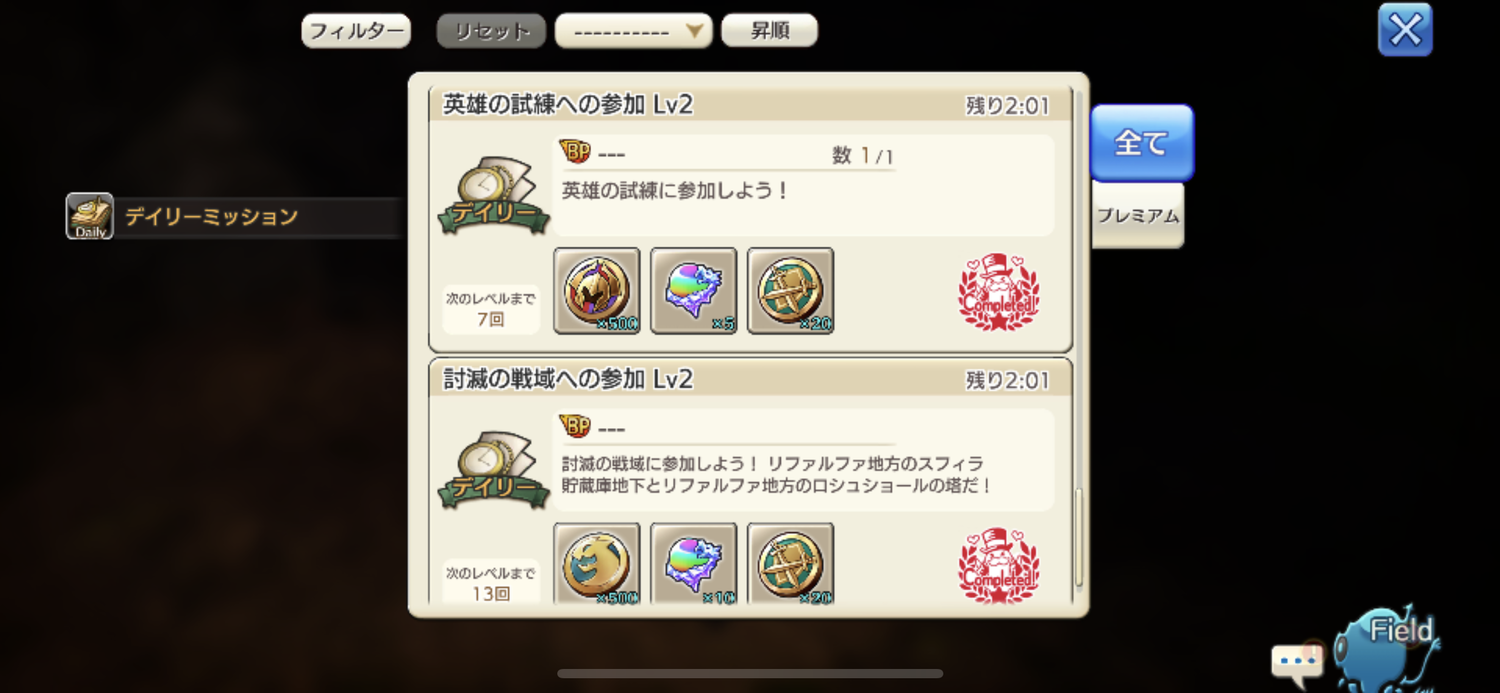Tap daily badge of 討滅の戦域 mission
This screenshot has height=693, width=1500.
pyautogui.click(x=494, y=470)
